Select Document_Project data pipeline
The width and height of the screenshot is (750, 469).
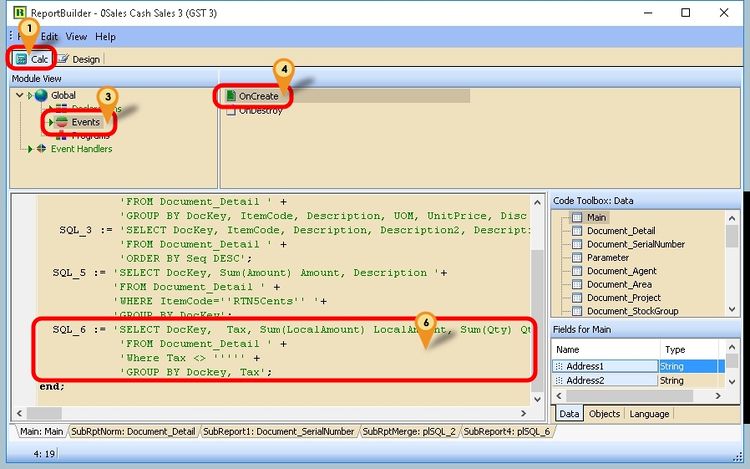[x=624, y=298]
